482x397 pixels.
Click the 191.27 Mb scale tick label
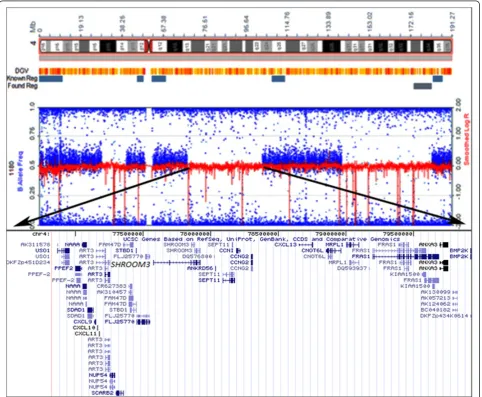point(452,21)
